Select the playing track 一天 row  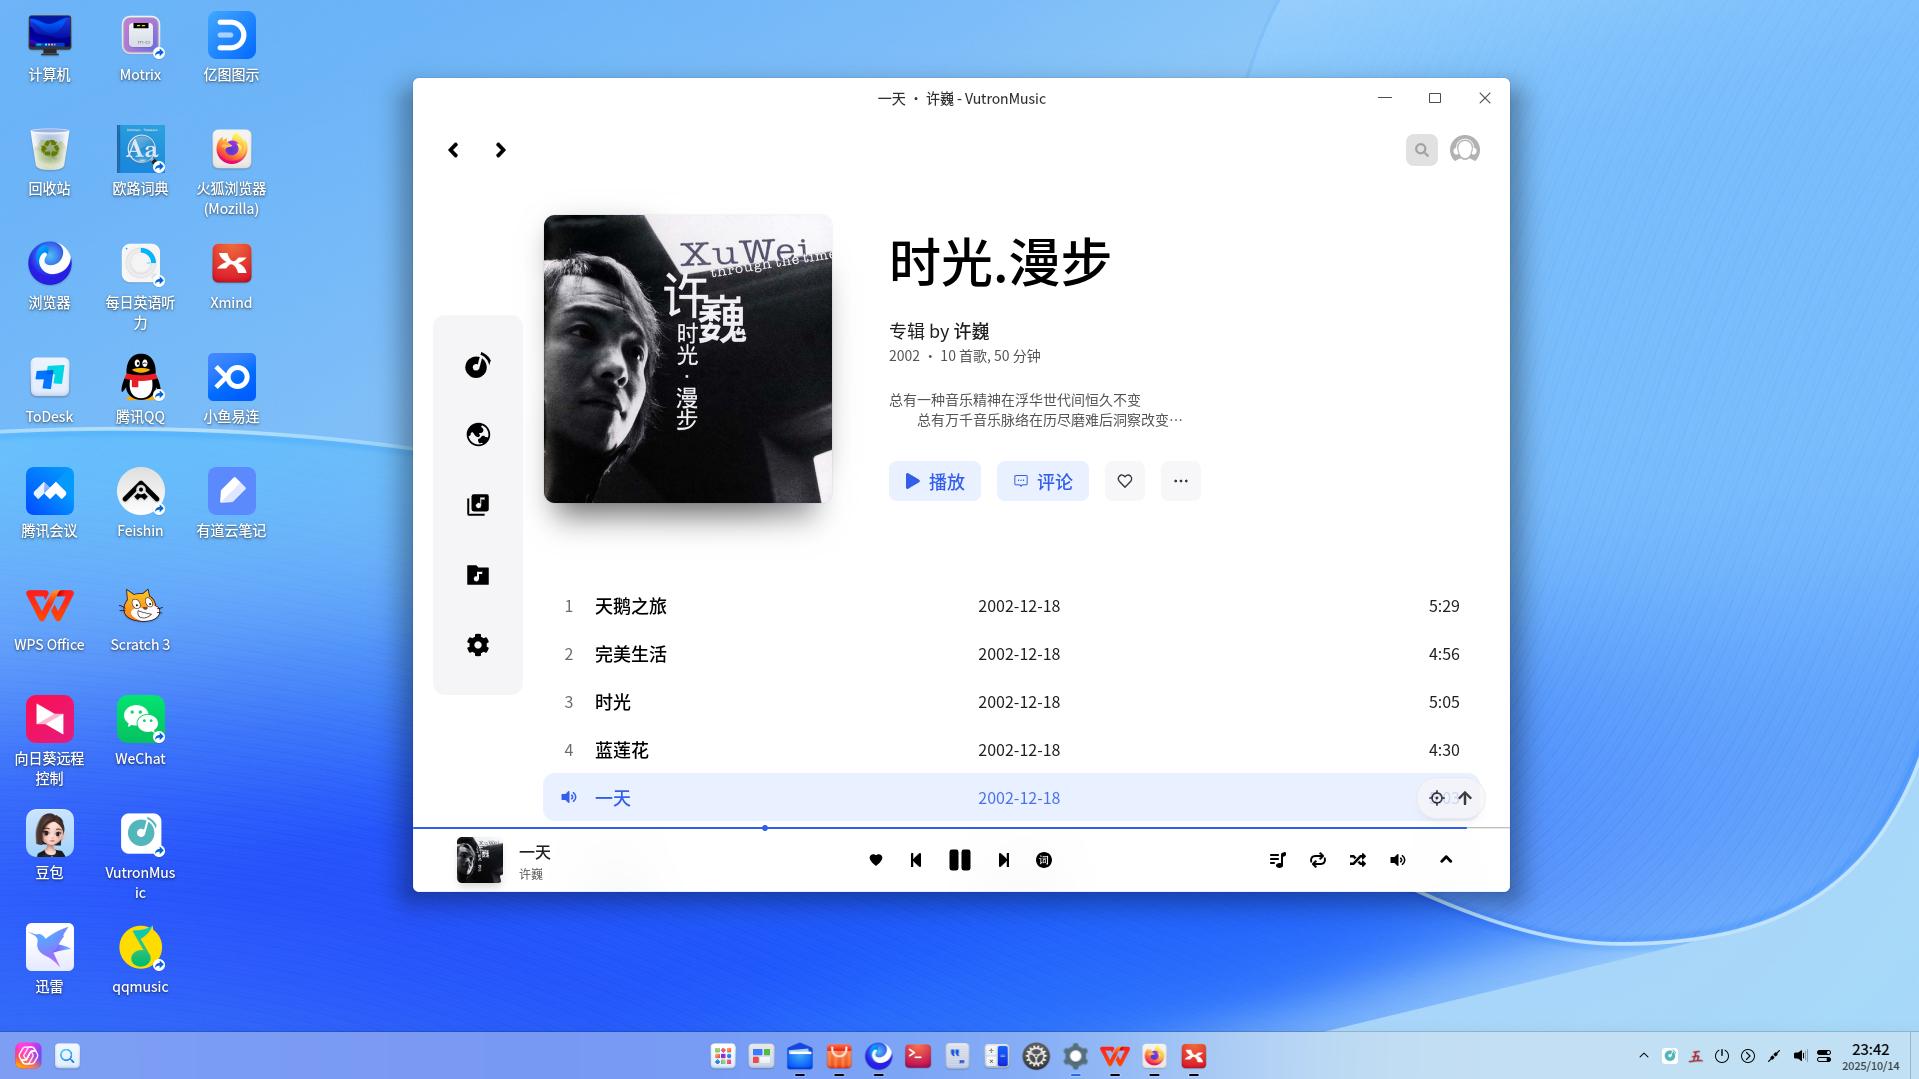pos(1011,798)
